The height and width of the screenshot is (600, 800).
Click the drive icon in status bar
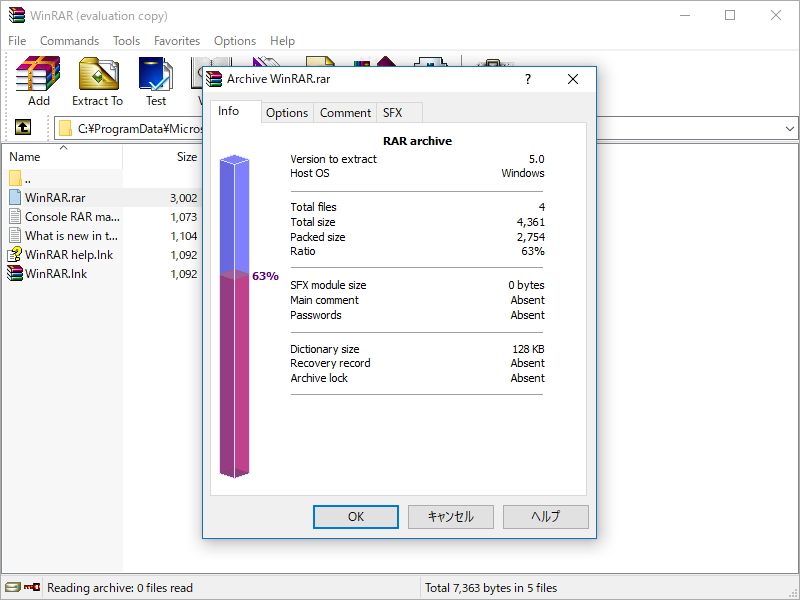coord(13,587)
